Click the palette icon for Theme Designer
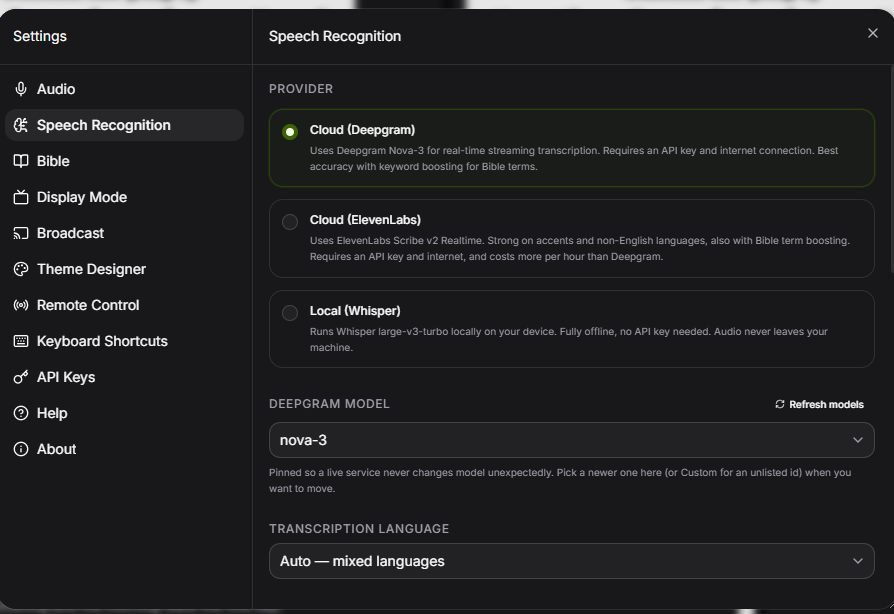Viewport: 894px width, 614px height. click(x=21, y=269)
